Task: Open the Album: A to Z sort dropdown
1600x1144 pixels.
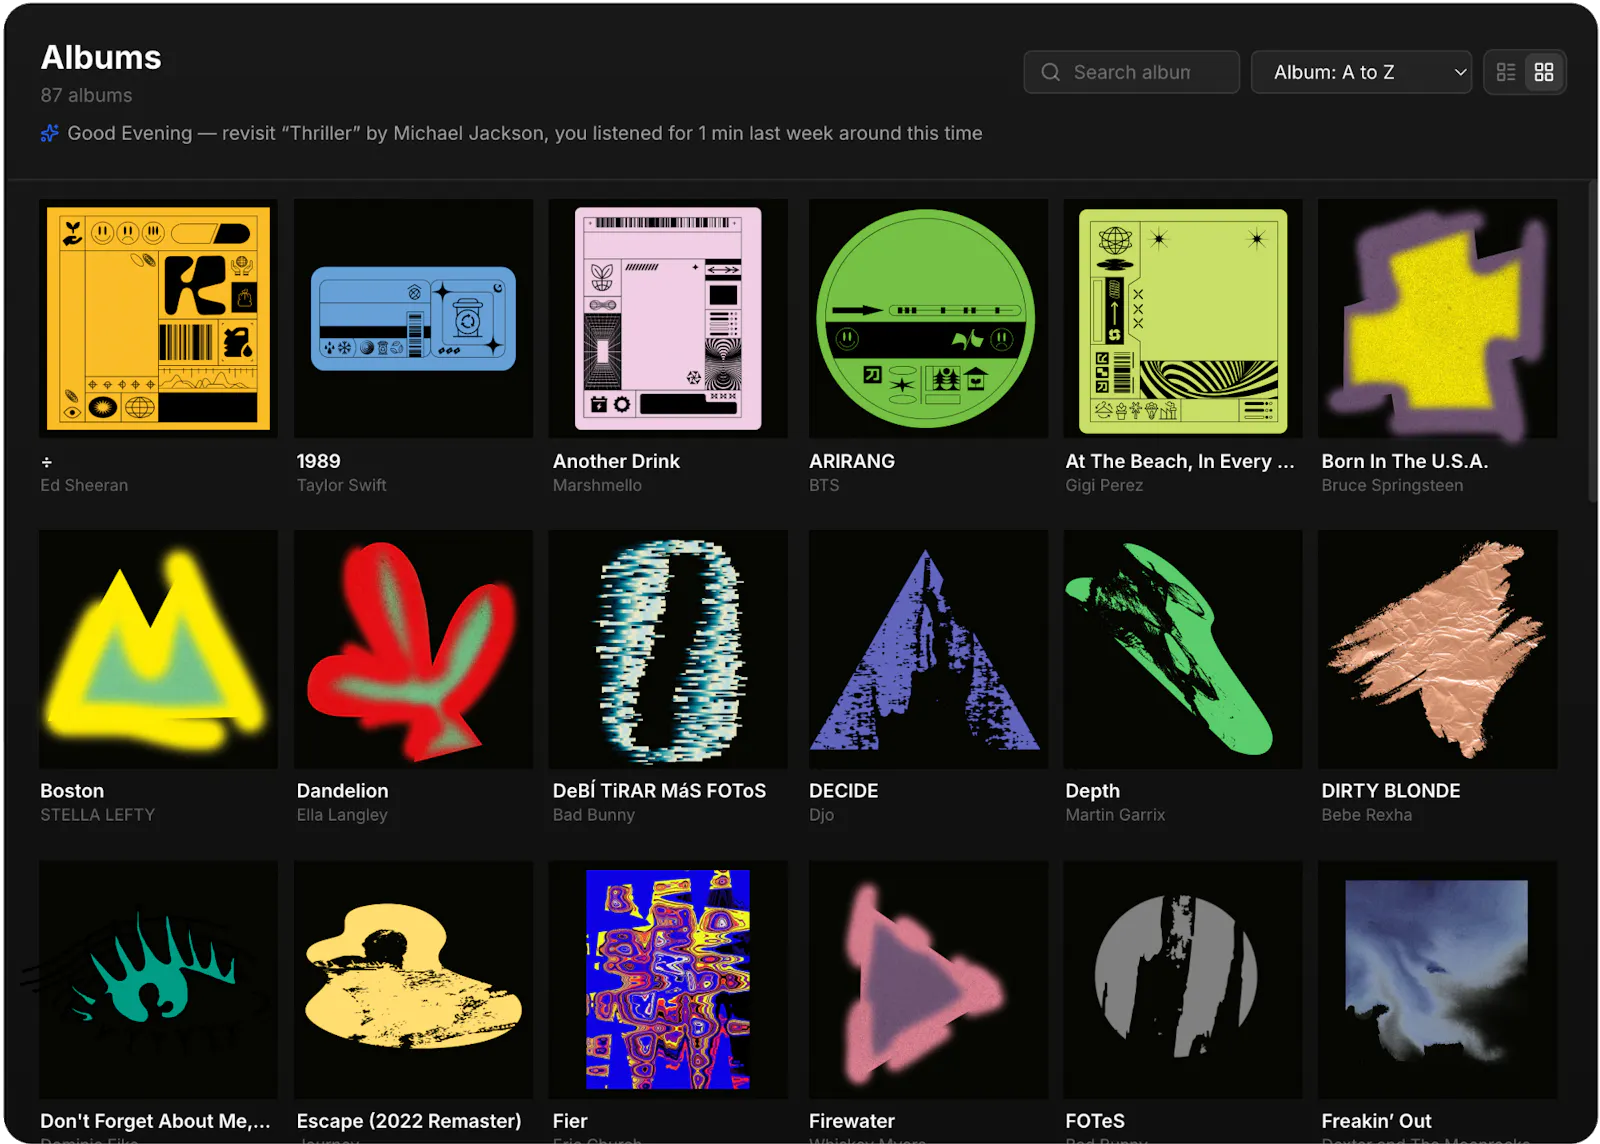Action: coord(1361,72)
